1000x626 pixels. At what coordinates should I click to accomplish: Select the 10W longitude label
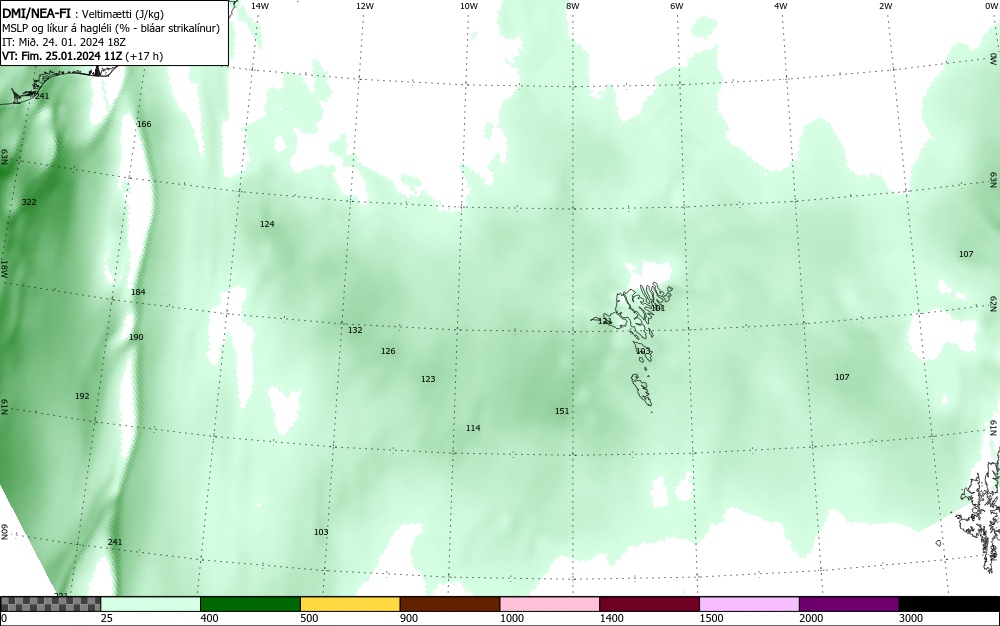pyautogui.click(x=469, y=6)
